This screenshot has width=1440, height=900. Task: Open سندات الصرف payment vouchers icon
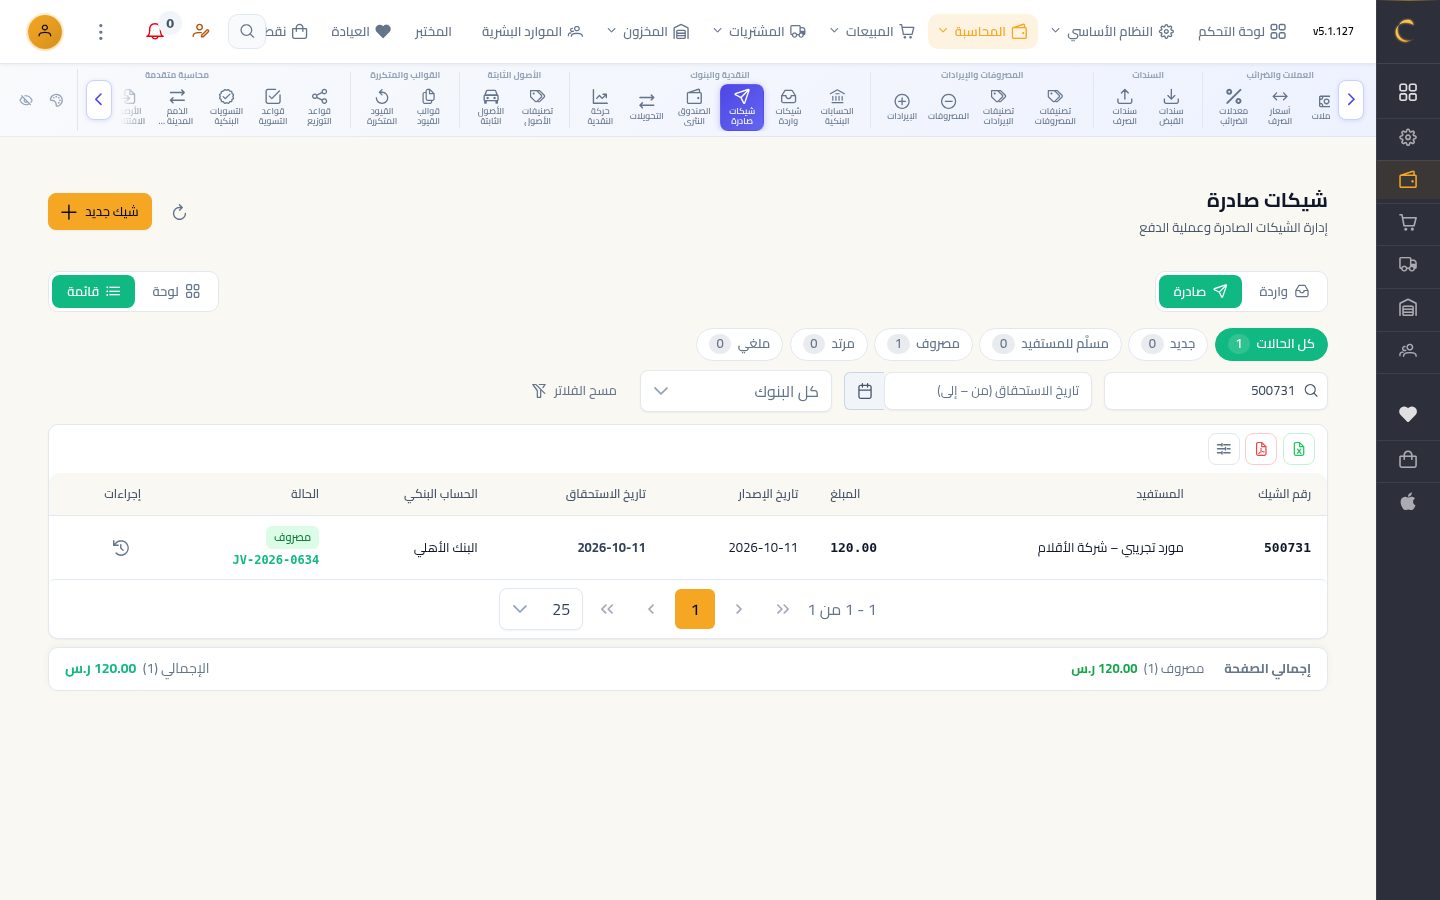(1125, 107)
